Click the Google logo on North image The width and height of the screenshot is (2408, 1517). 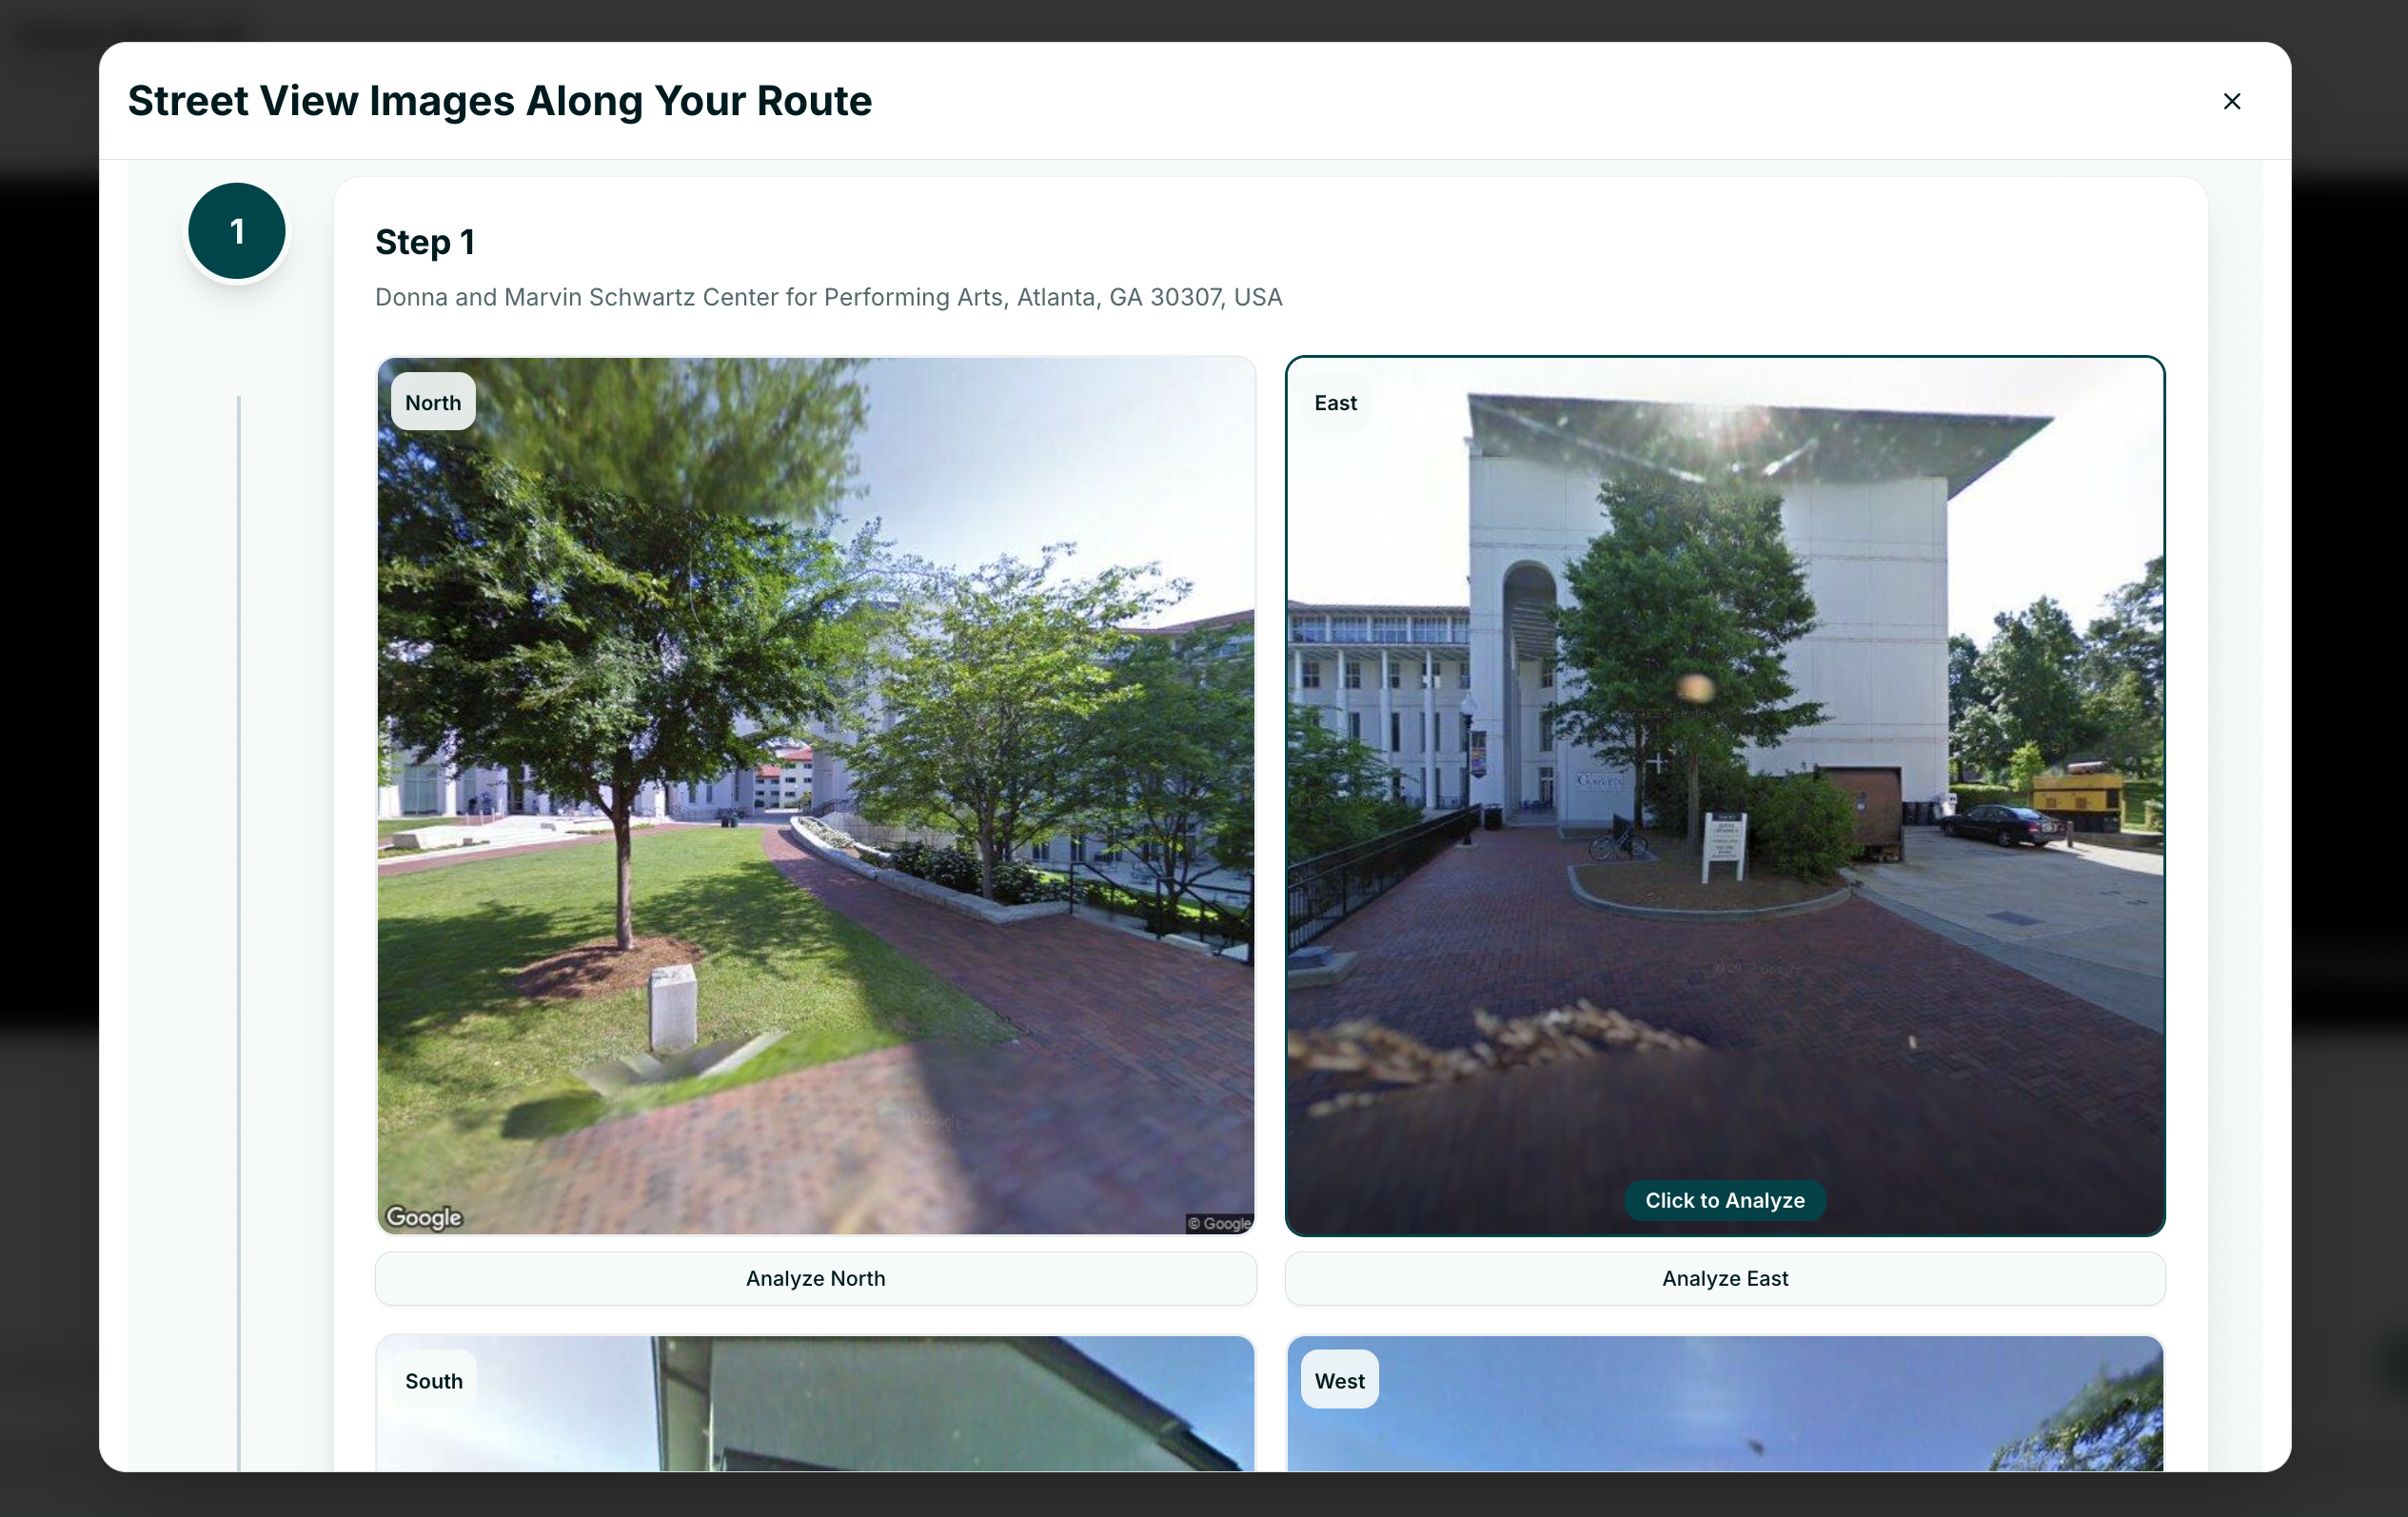coord(424,1217)
